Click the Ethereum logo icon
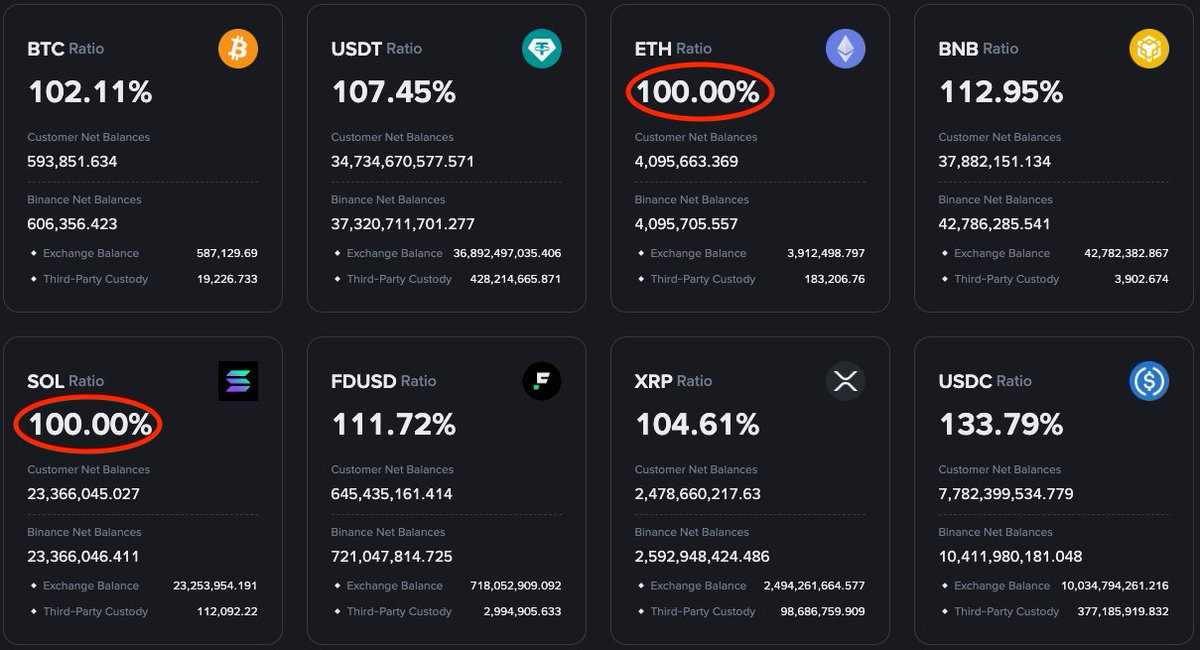The width and height of the screenshot is (1200, 650). pyautogui.click(x=845, y=49)
